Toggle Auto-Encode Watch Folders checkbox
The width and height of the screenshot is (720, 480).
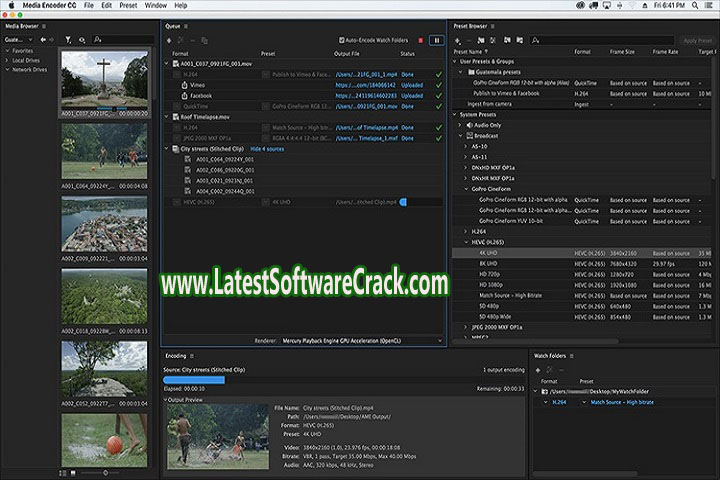tap(342, 40)
